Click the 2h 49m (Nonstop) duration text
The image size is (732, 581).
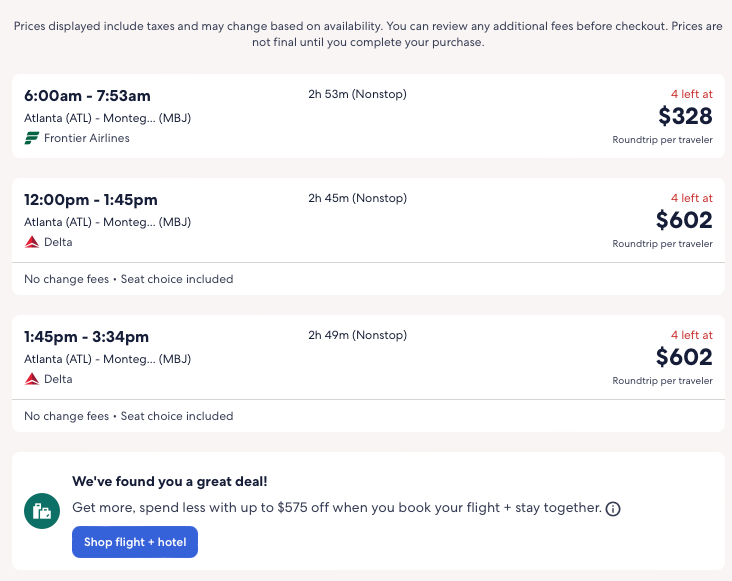[x=357, y=335]
